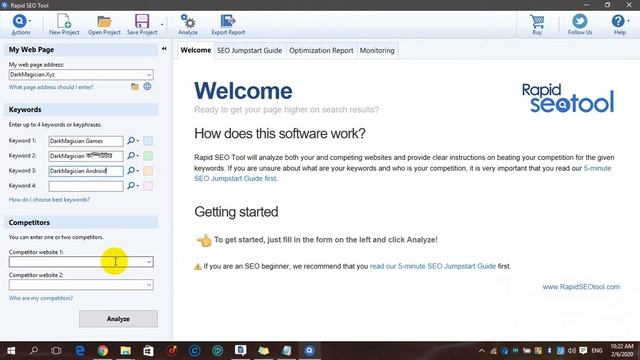Expand My web page address dropdown

point(149,75)
